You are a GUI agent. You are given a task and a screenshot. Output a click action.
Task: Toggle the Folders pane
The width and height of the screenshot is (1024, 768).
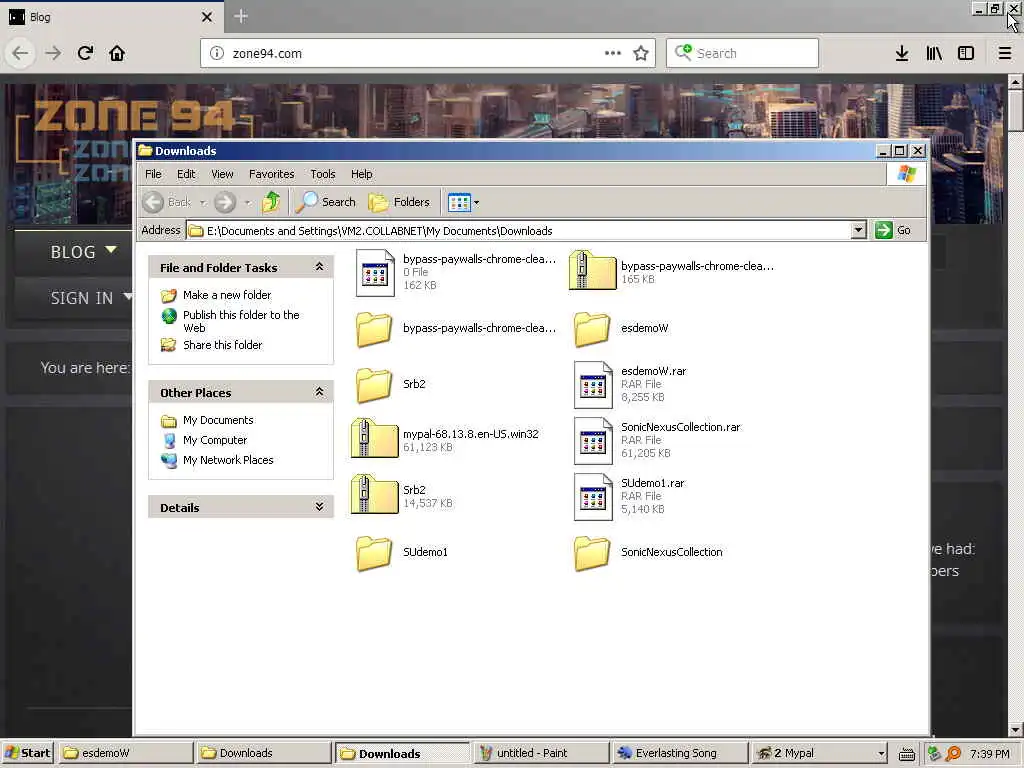tap(399, 202)
